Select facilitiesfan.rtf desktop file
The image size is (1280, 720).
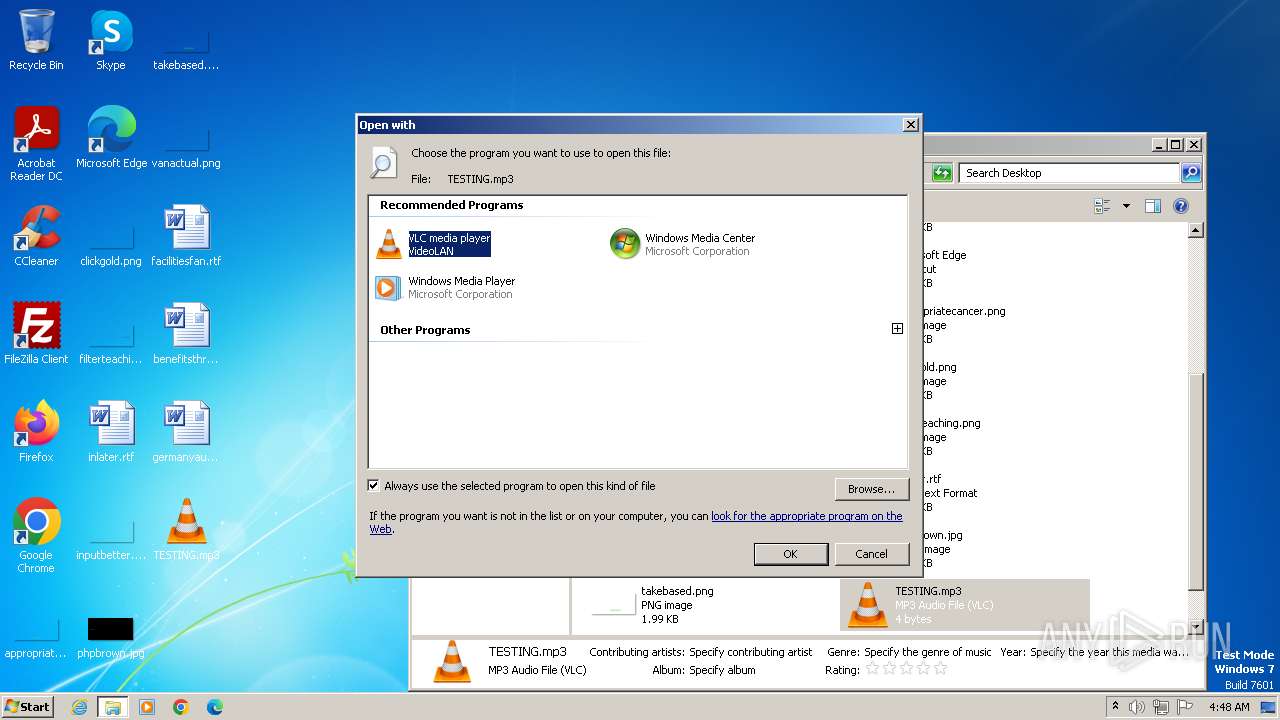tap(187, 236)
